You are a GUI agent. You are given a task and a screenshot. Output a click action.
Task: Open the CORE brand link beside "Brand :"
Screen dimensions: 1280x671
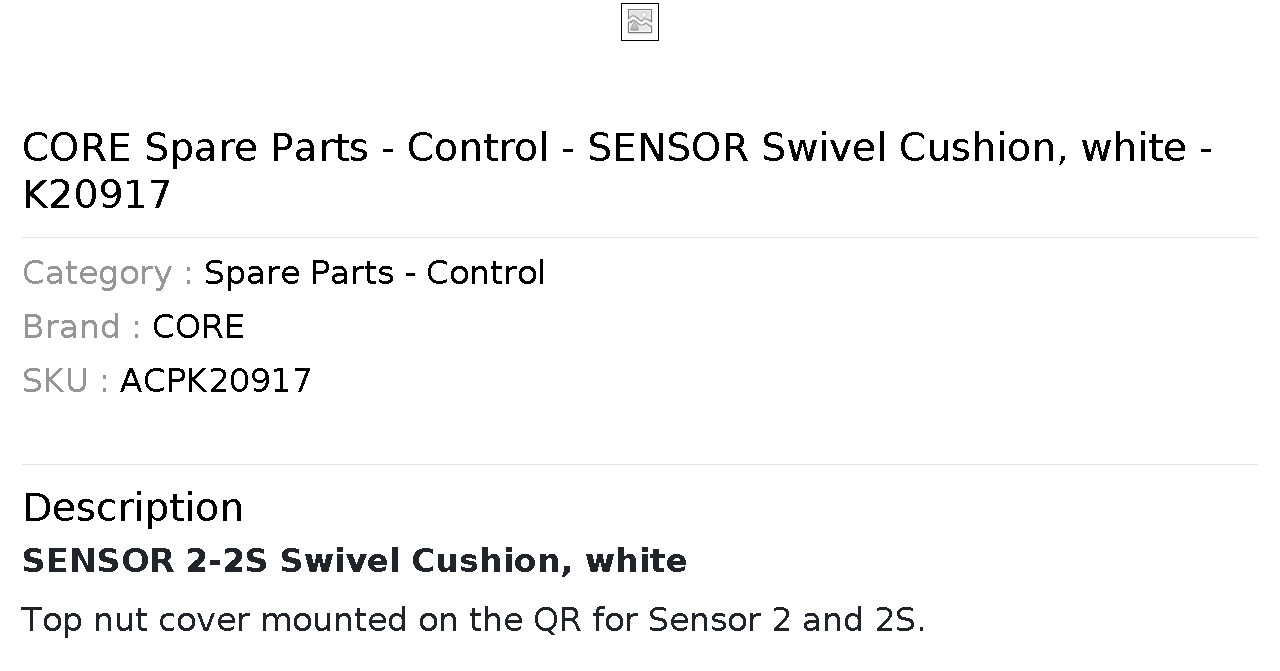pos(198,327)
